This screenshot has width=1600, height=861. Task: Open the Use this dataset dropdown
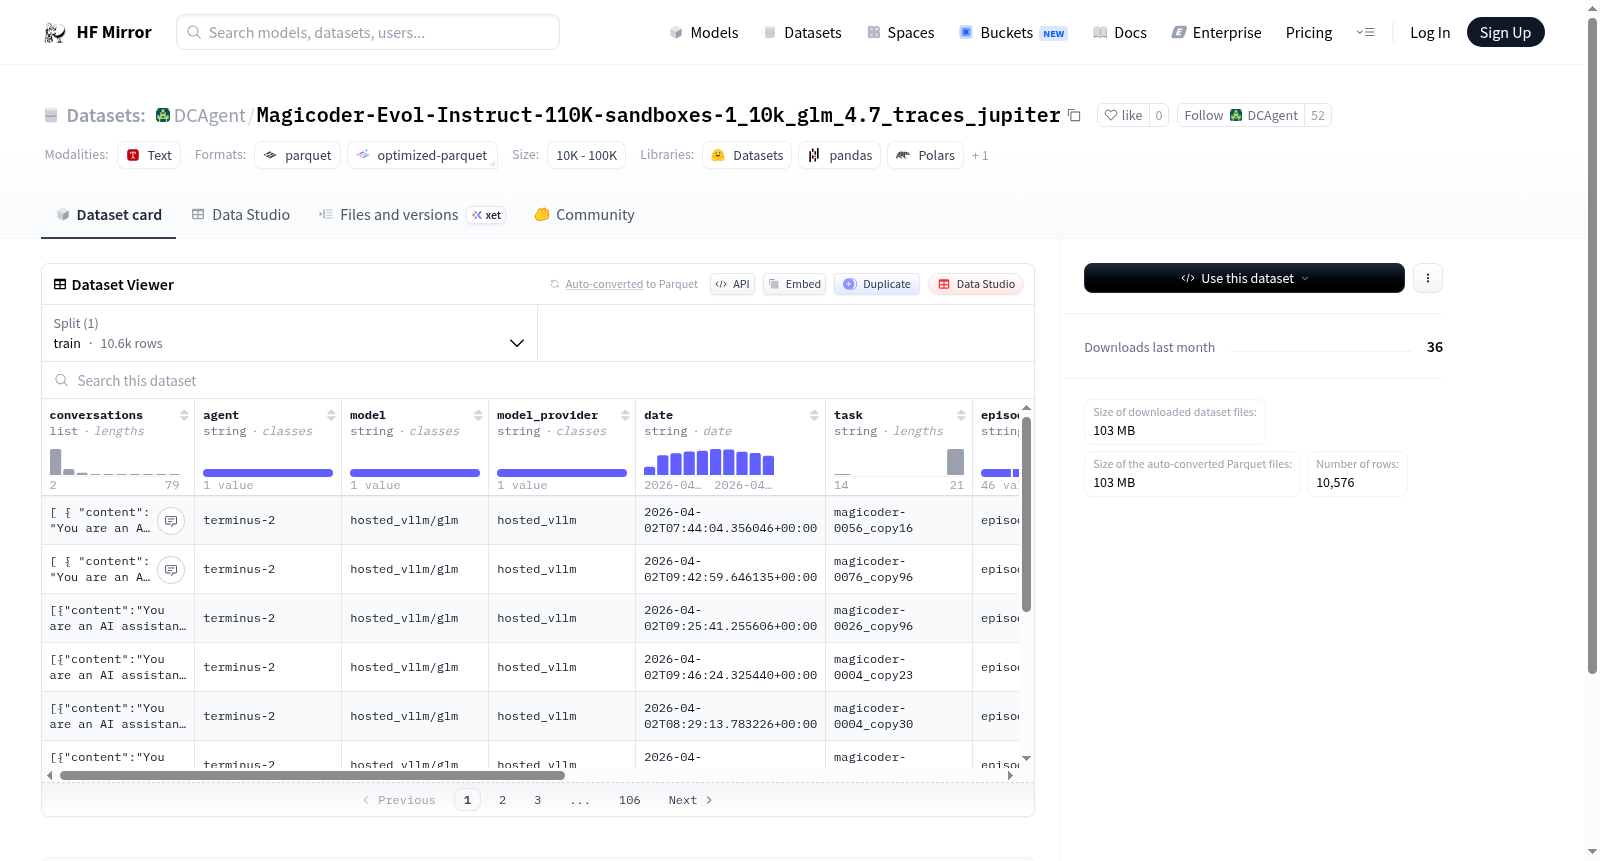coord(1244,278)
